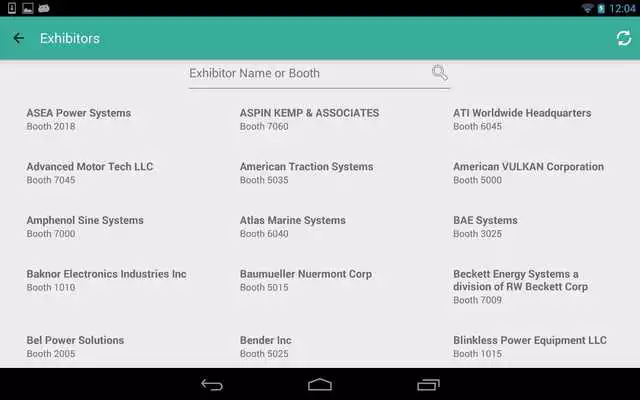Open ASPIN KEMP & ASSOCIATES exhibitor

point(309,119)
